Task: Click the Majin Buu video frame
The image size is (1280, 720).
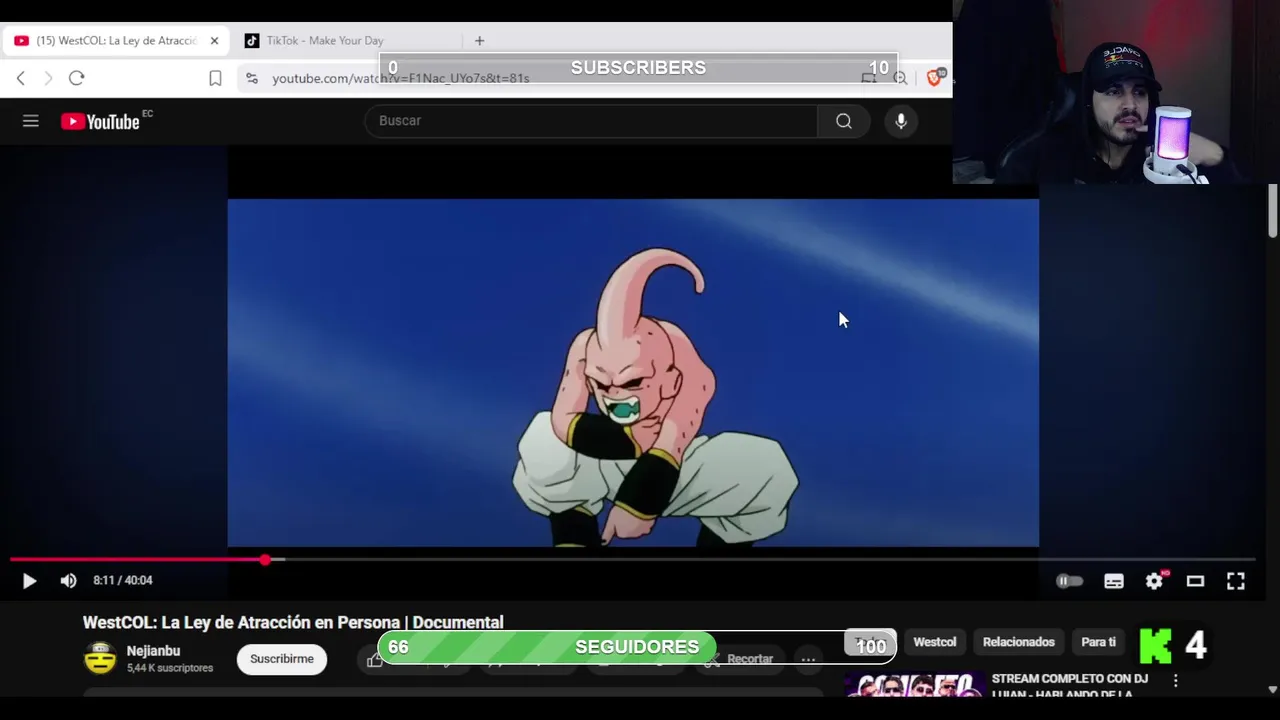Action: click(633, 373)
